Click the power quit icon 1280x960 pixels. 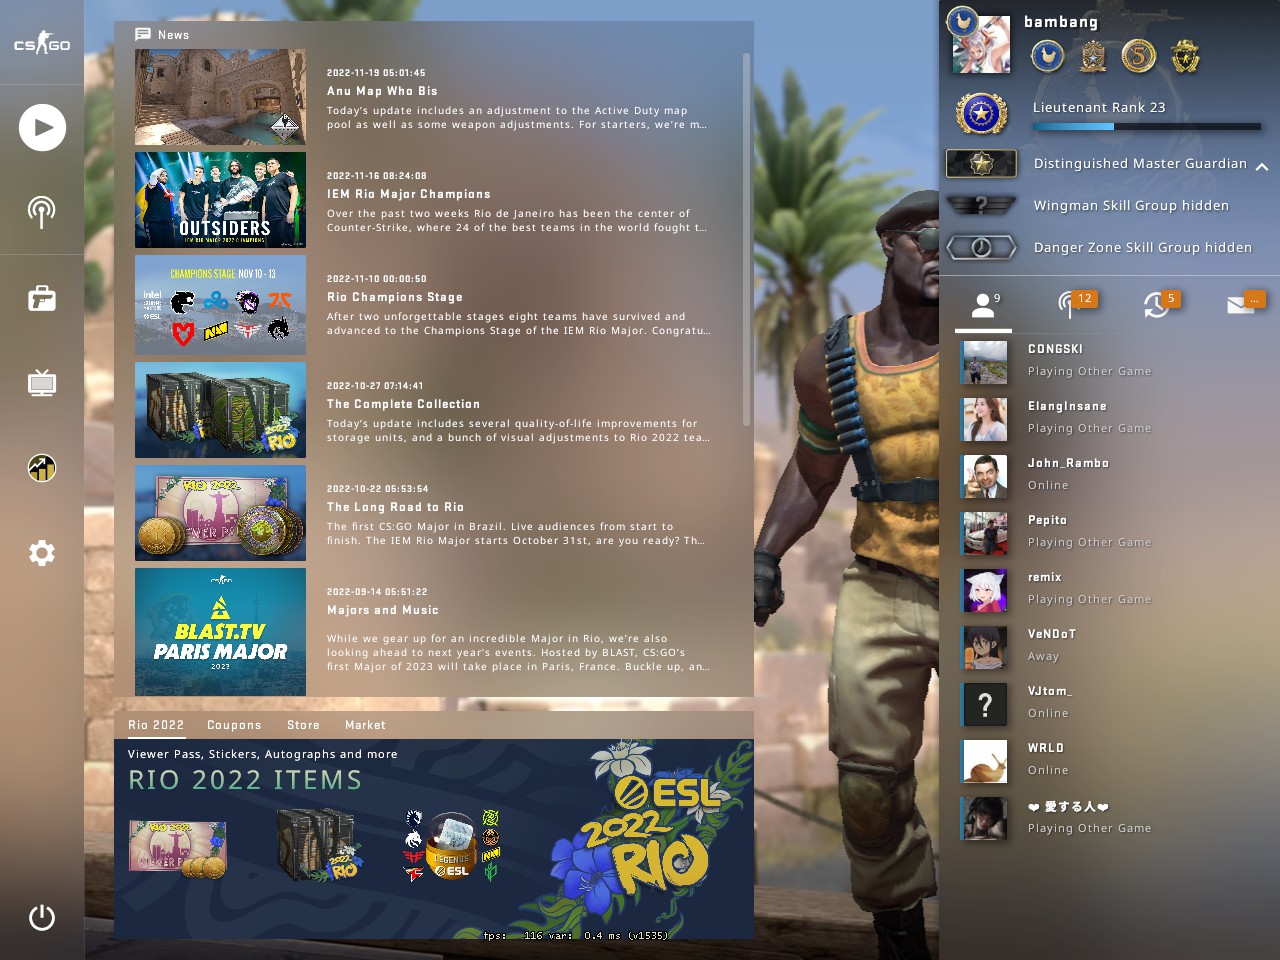[x=42, y=917]
